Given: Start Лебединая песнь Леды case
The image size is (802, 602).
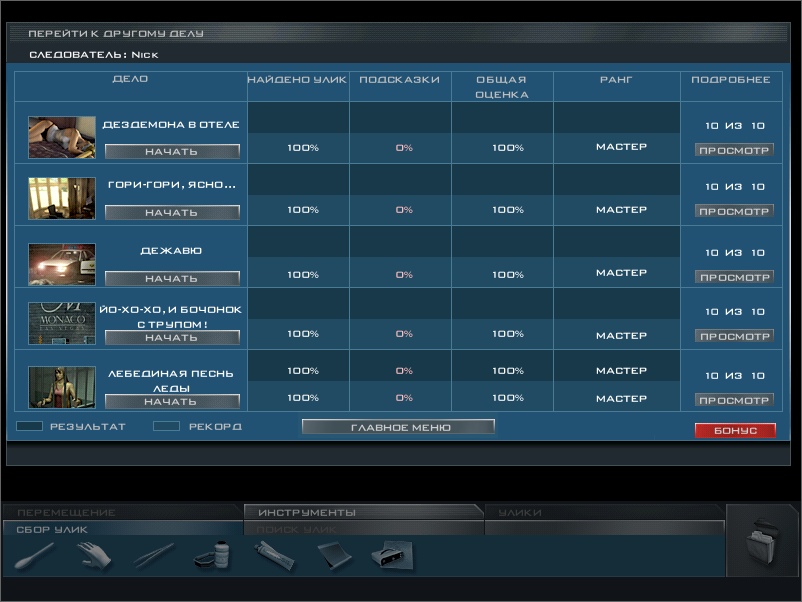Looking at the screenshot, I should (172, 402).
